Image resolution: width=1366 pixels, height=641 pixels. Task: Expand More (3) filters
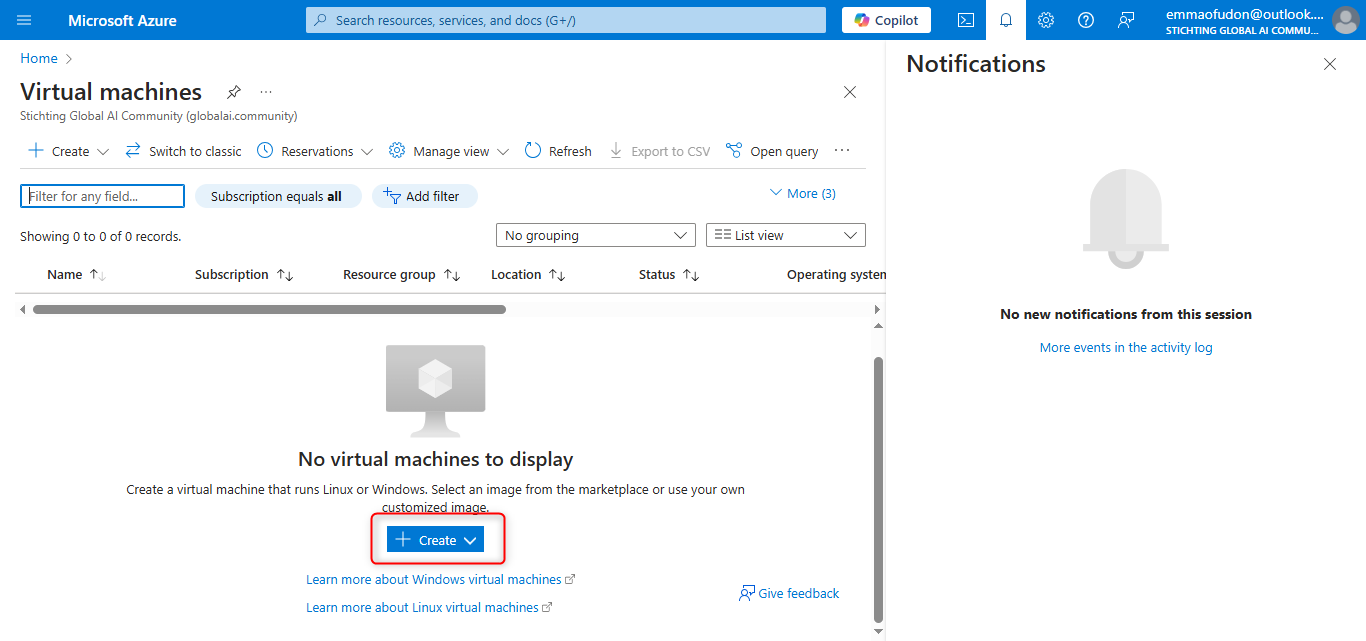(x=802, y=193)
